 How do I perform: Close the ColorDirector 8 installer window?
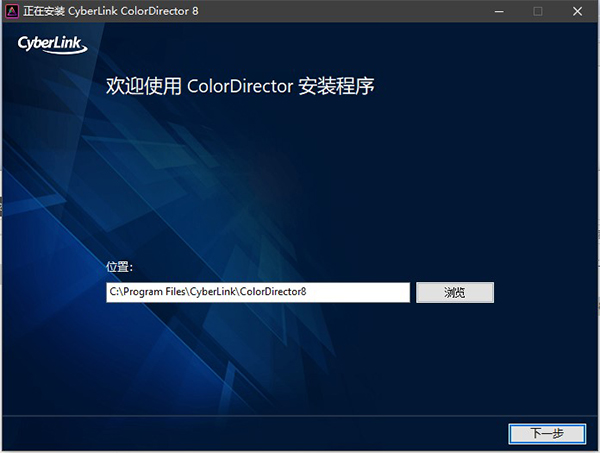577,11
